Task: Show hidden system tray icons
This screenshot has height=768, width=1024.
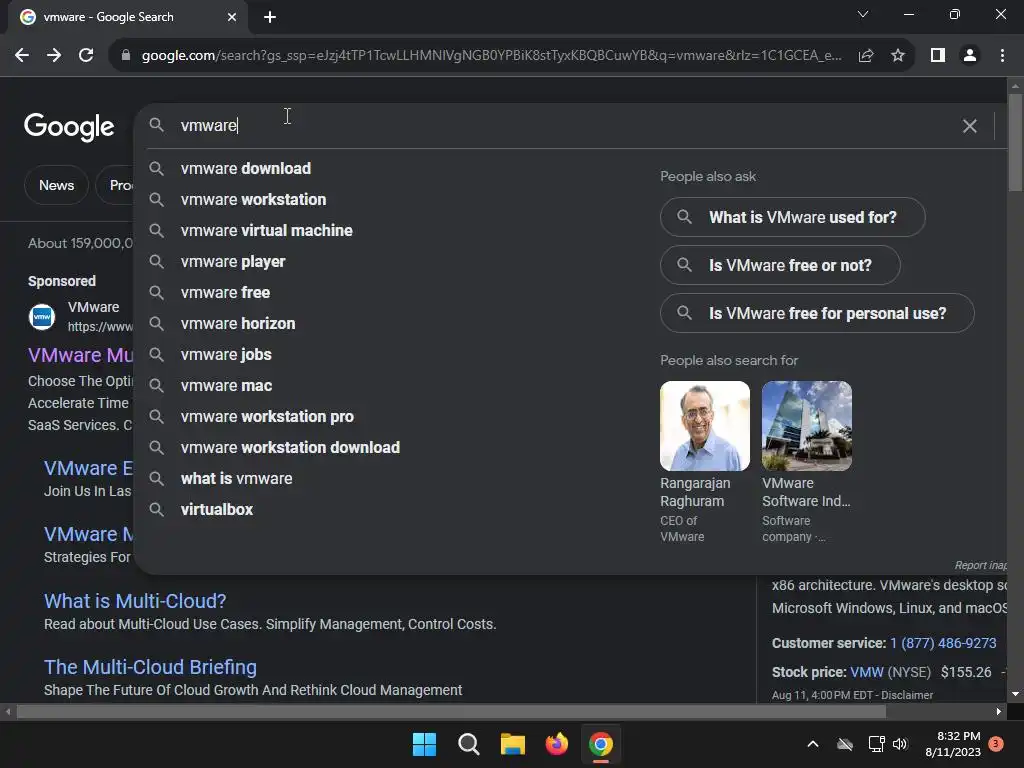Action: pos(813,744)
